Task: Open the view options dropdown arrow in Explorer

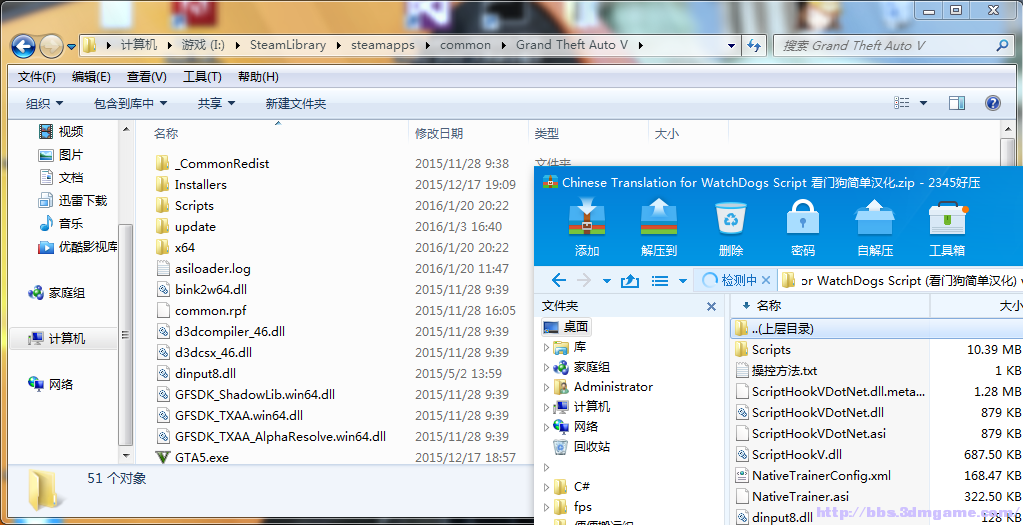Action: [x=923, y=103]
